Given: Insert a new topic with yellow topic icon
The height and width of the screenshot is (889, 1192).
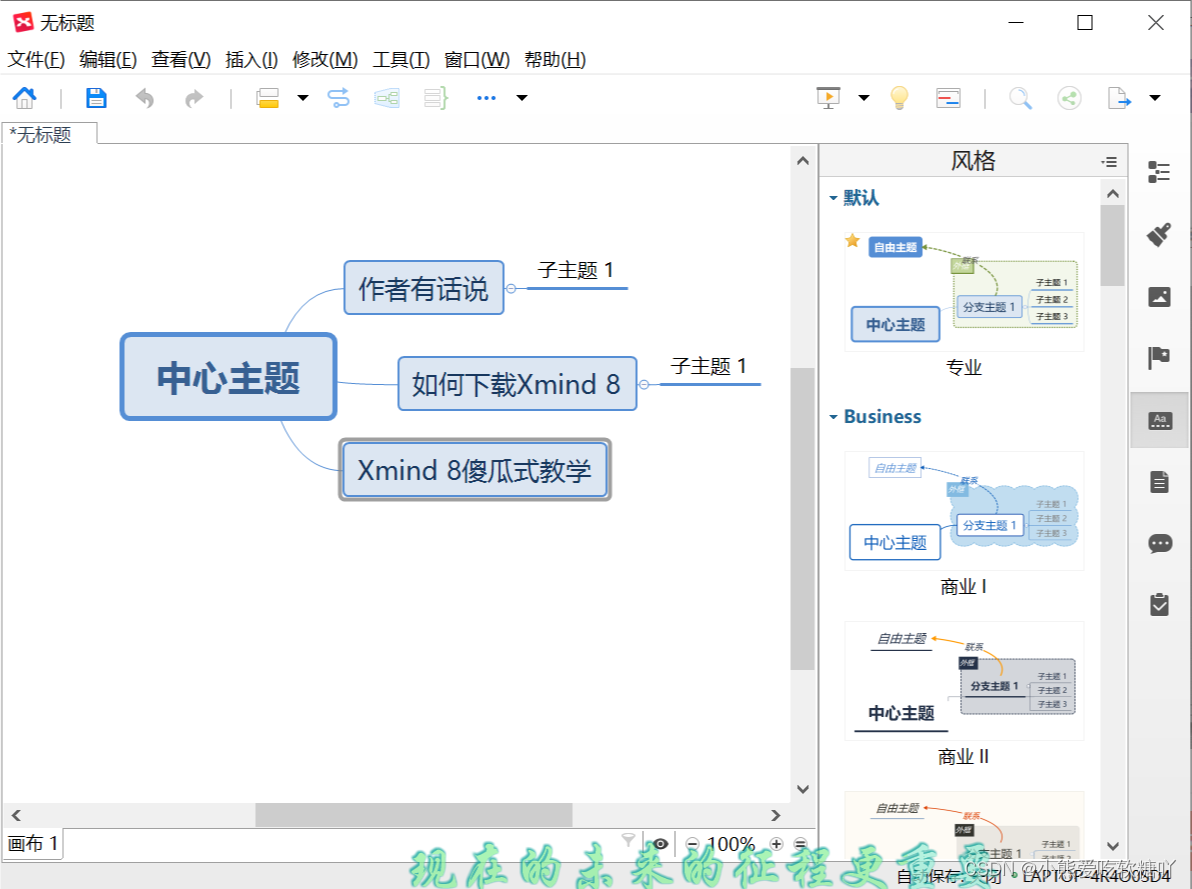Looking at the screenshot, I should (x=268, y=97).
